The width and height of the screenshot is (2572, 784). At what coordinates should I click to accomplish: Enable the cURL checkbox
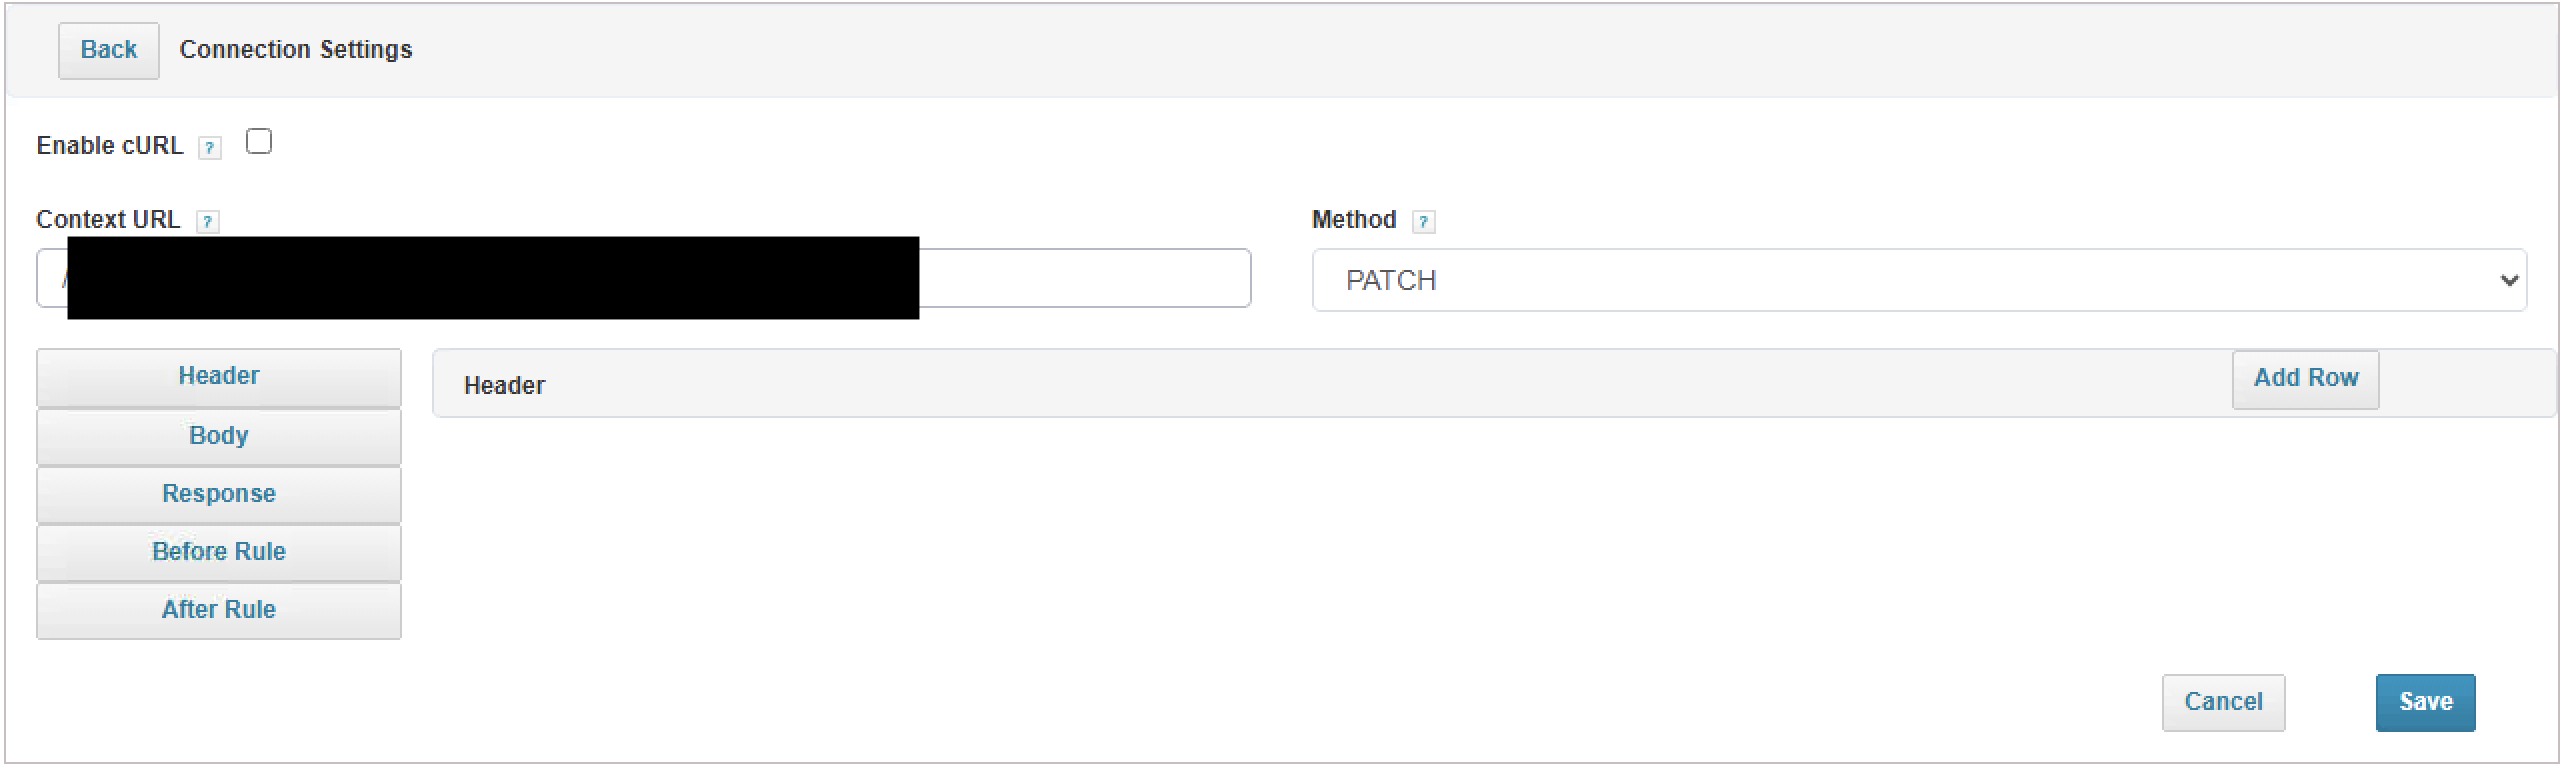259,142
